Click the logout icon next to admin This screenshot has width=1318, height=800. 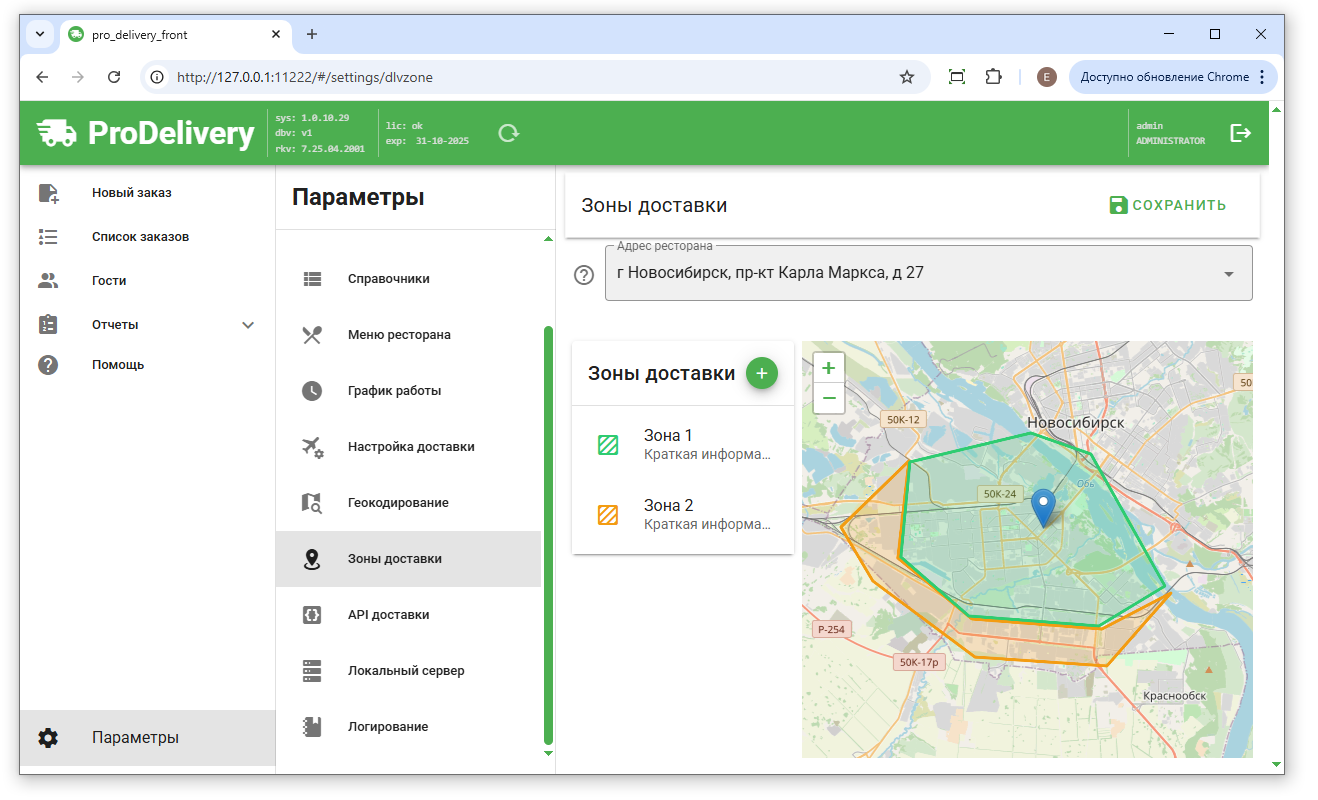pos(1240,133)
